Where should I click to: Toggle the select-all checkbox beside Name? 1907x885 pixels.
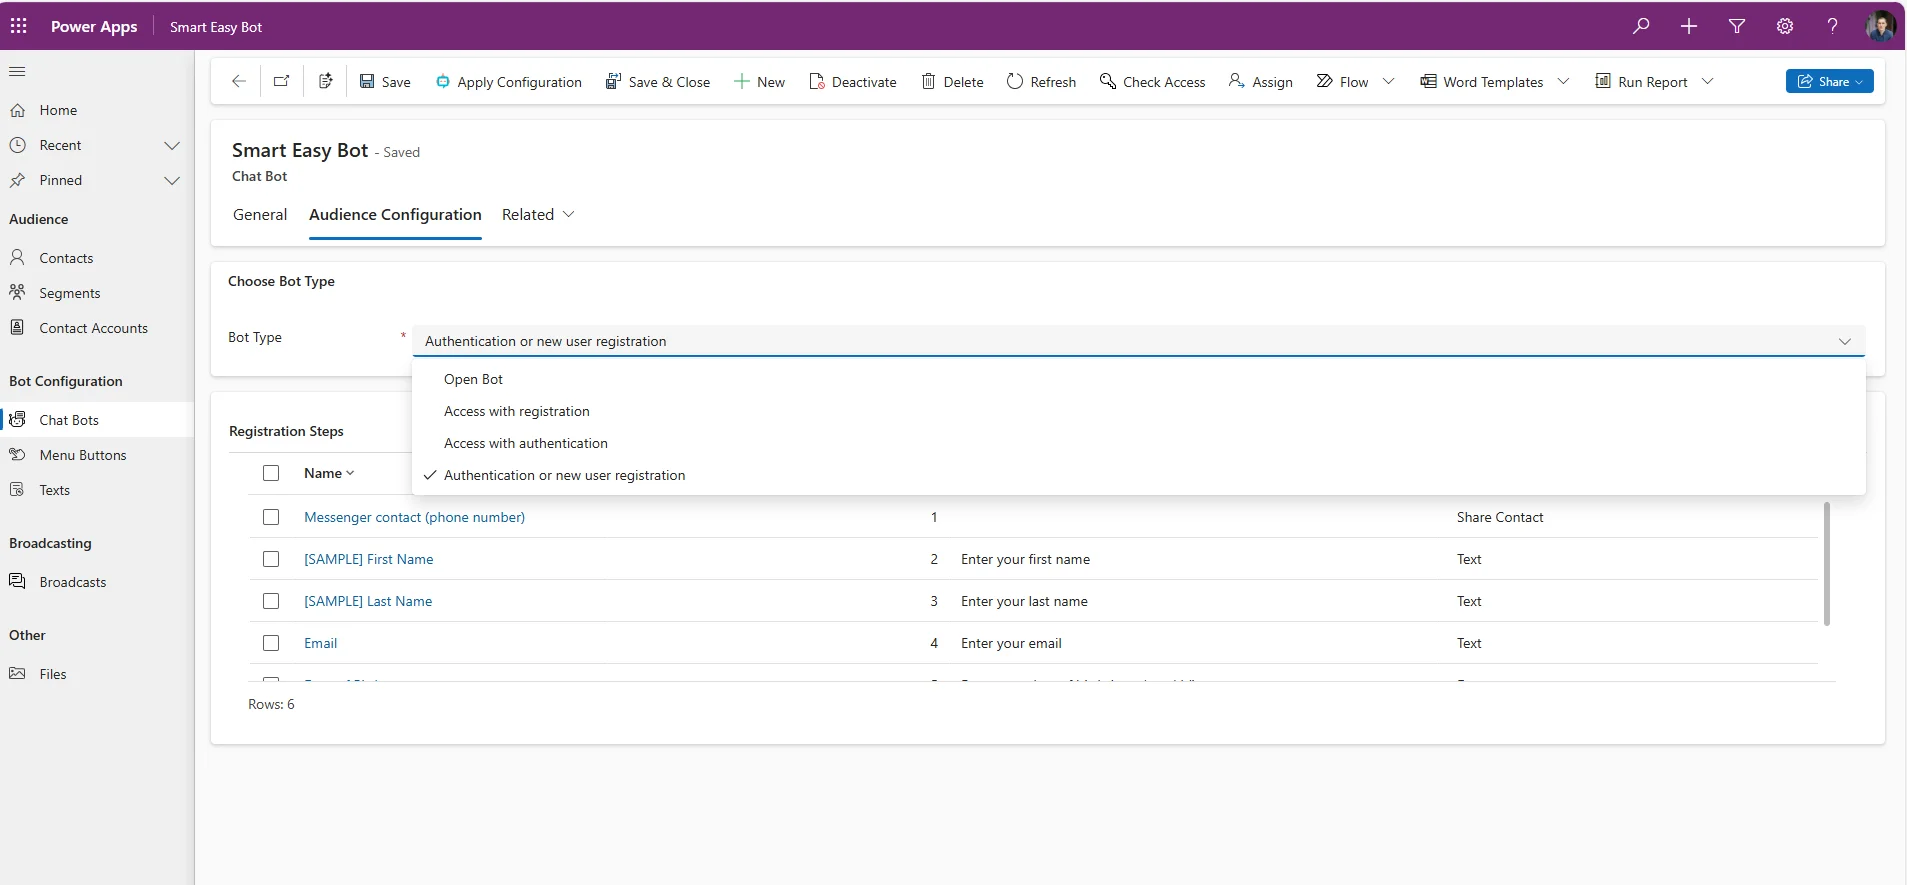[x=271, y=473]
